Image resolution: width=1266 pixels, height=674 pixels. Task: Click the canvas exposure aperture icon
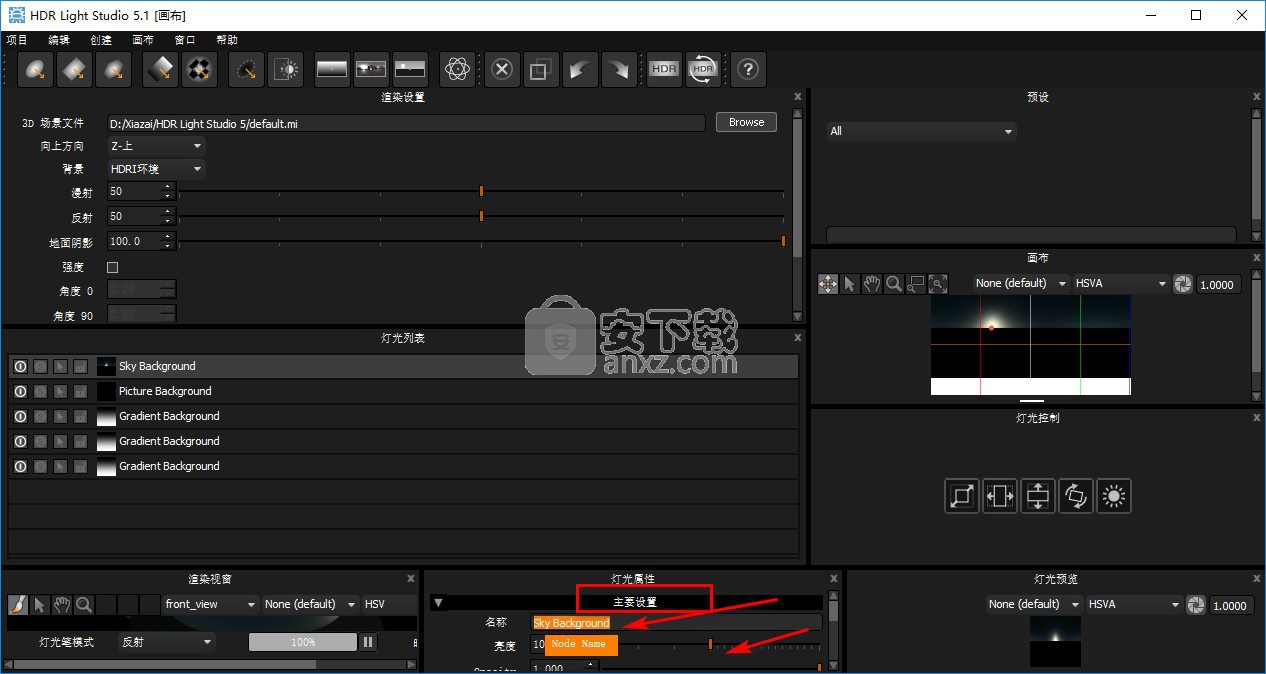point(1183,284)
